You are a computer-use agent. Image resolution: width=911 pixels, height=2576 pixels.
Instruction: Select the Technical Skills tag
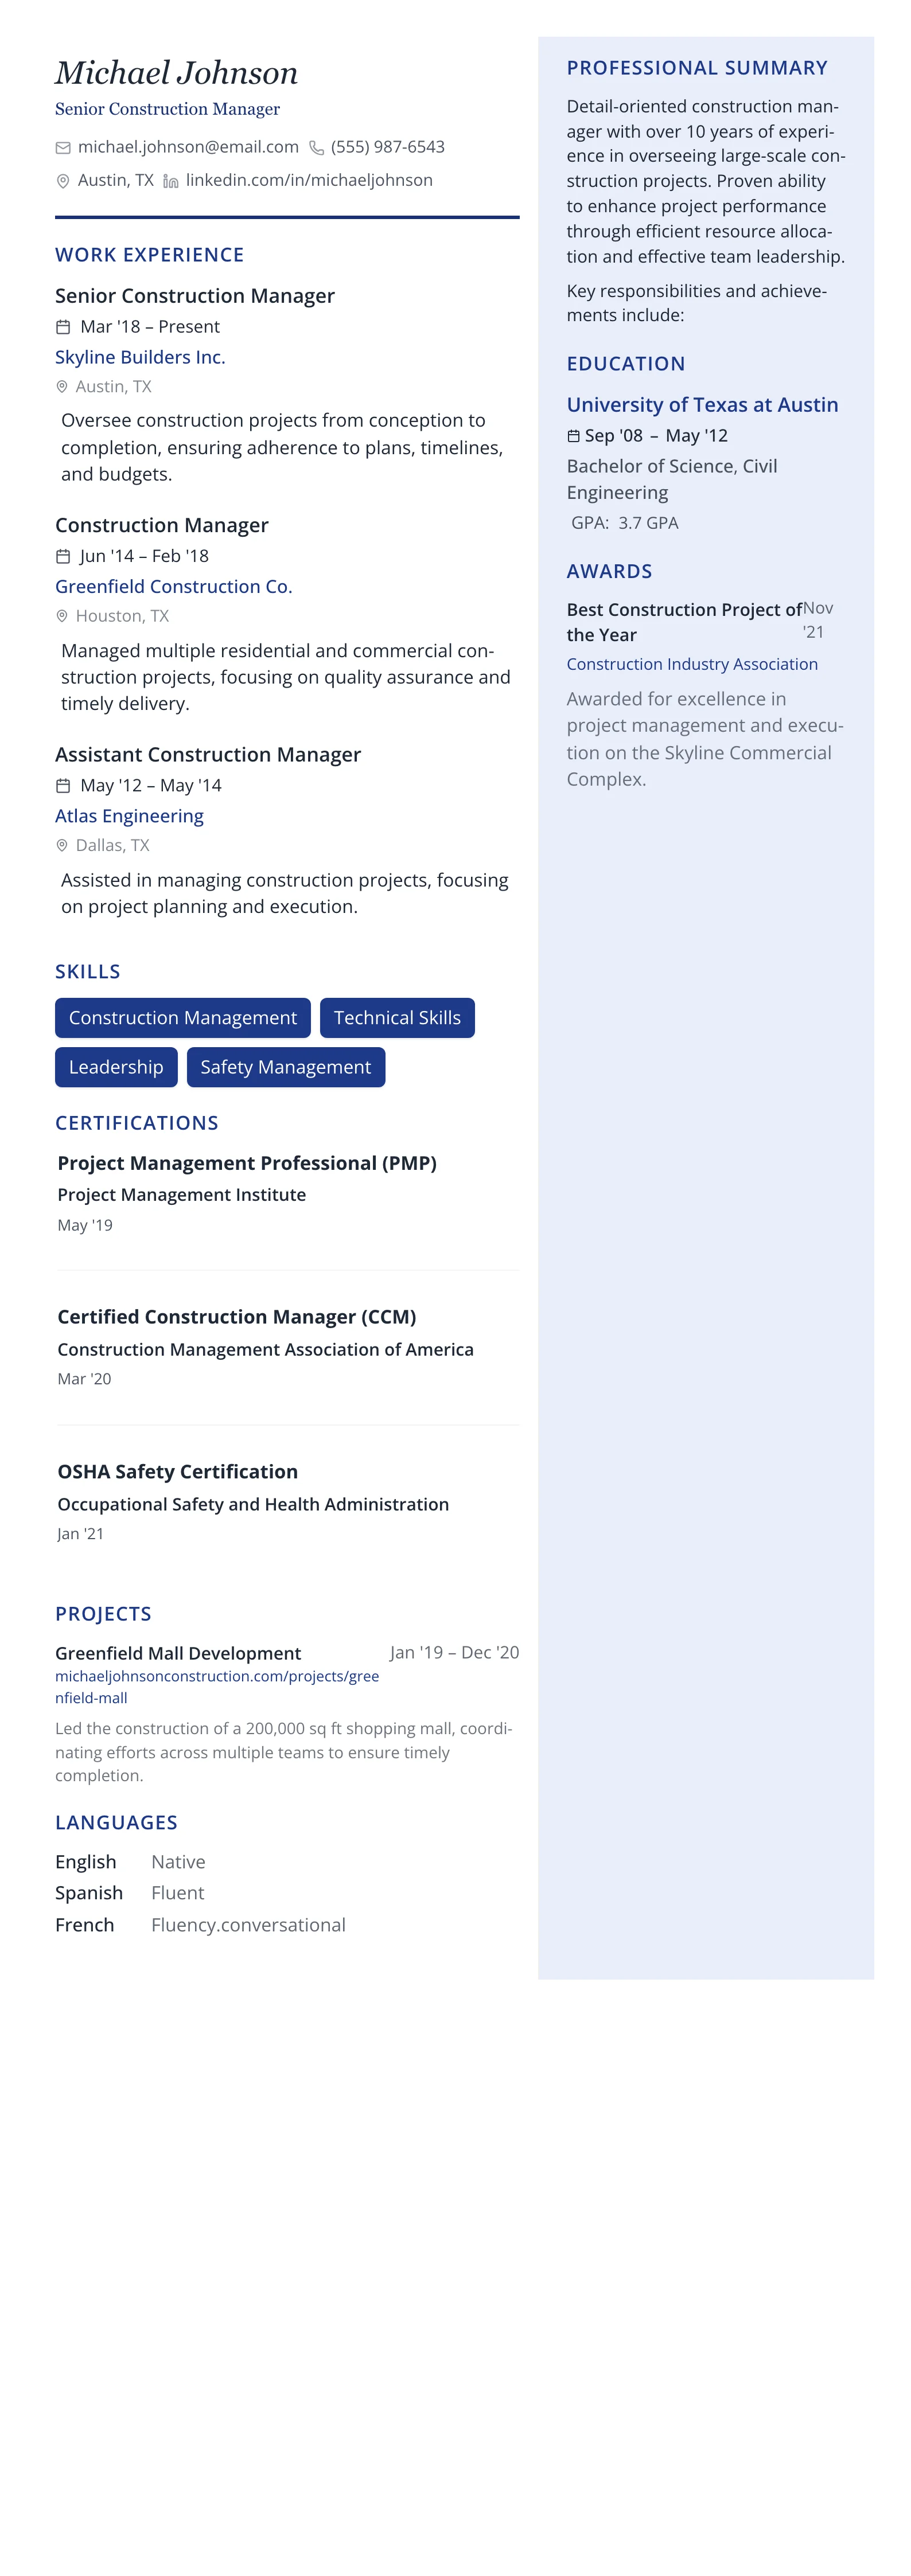(x=397, y=1017)
